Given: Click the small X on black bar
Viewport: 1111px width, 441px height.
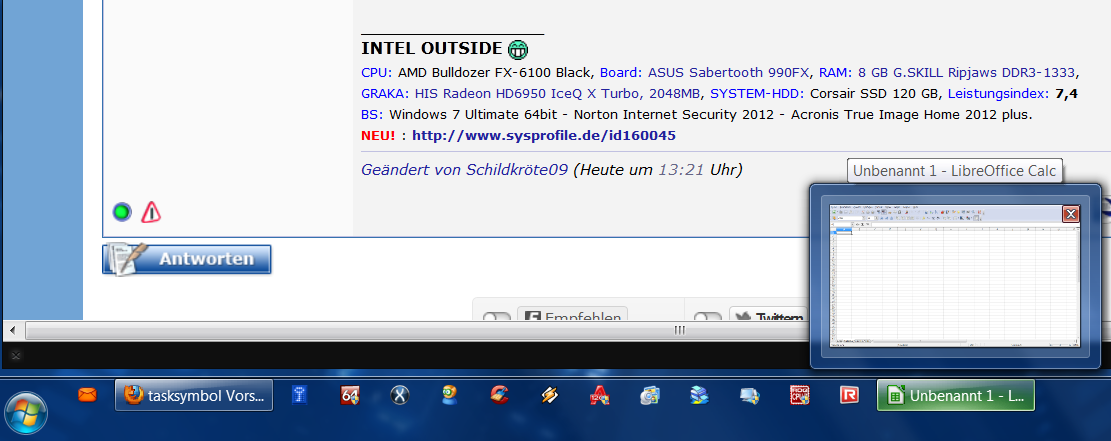Looking at the screenshot, I should 16,355.
